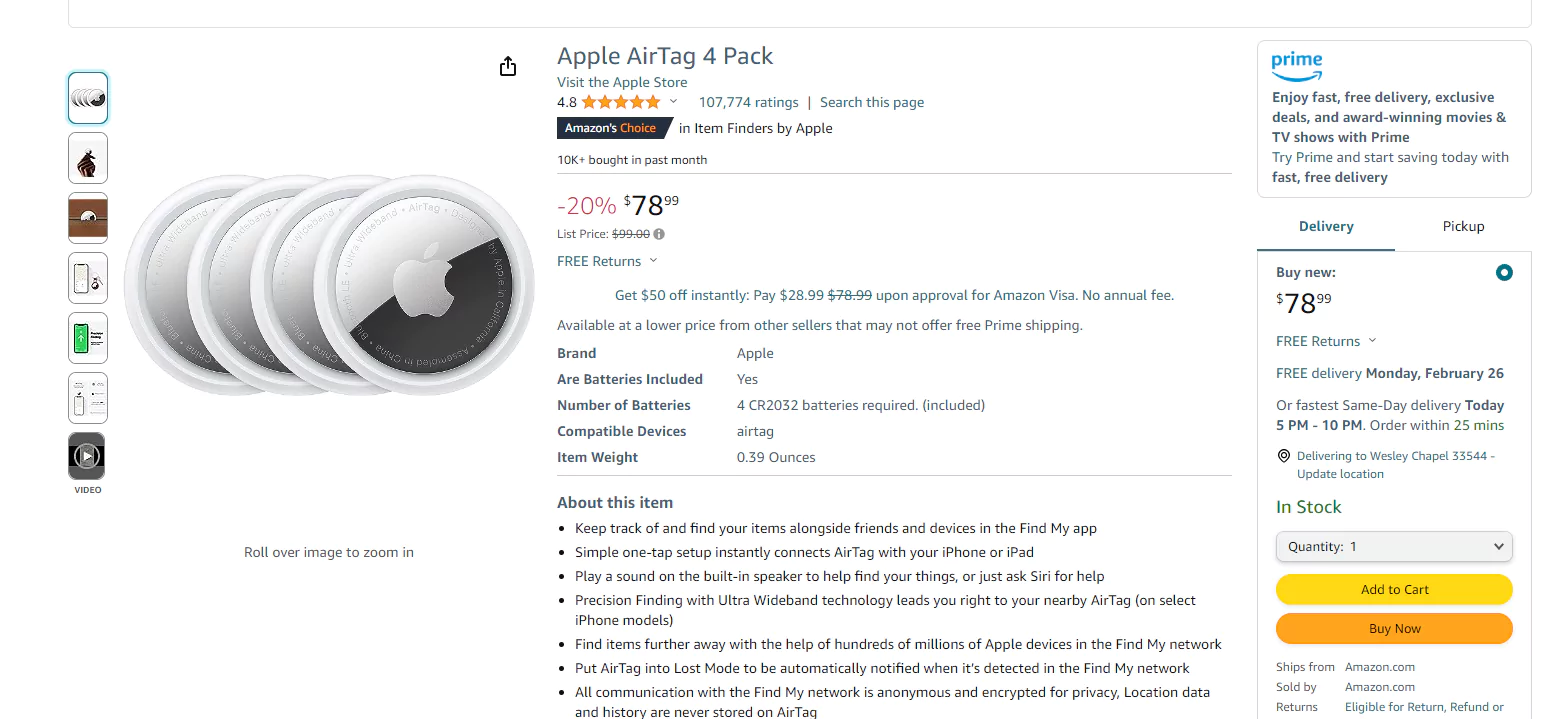Select the second product thumbnail
The height and width of the screenshot is (719, 1549).
87,157
